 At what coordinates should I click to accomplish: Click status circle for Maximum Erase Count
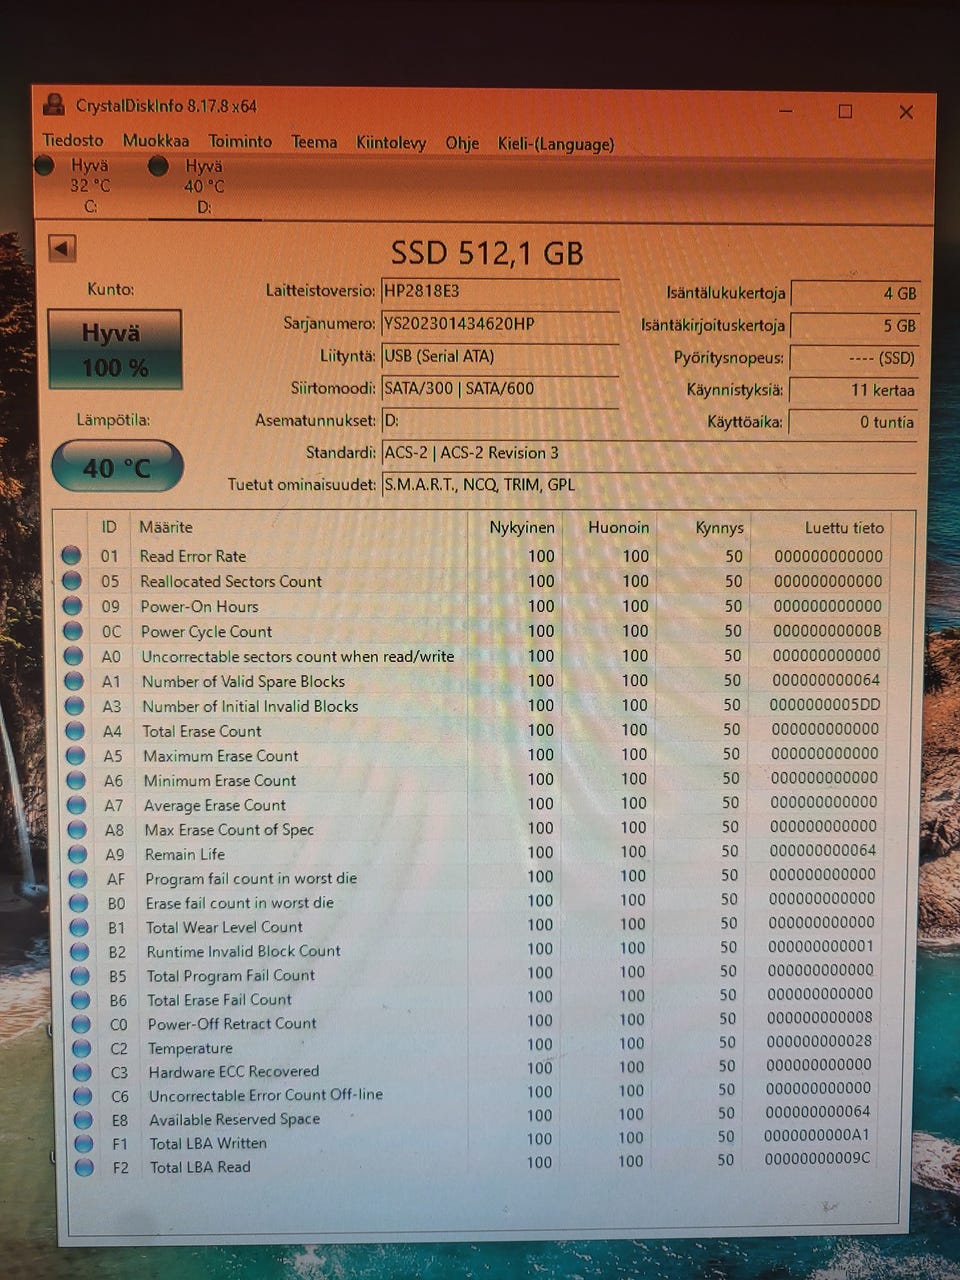click(76, 756)
